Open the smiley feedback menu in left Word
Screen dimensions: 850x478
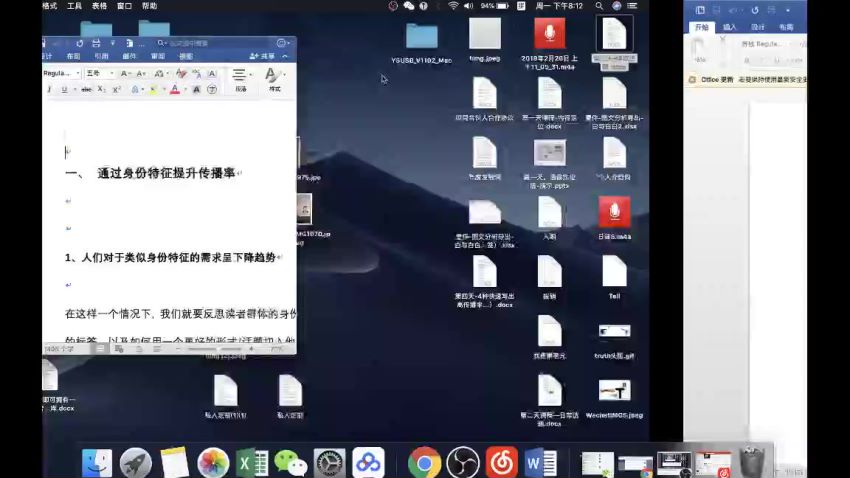coord(282,43)
